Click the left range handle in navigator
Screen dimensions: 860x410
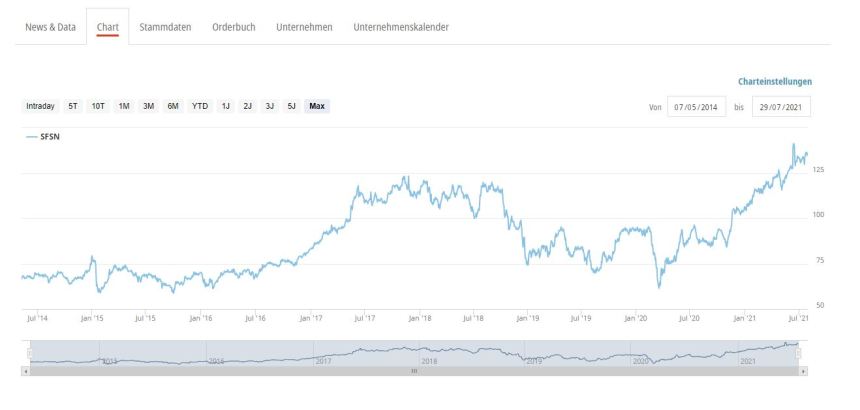pyautogui.click(x=29, y=353)
